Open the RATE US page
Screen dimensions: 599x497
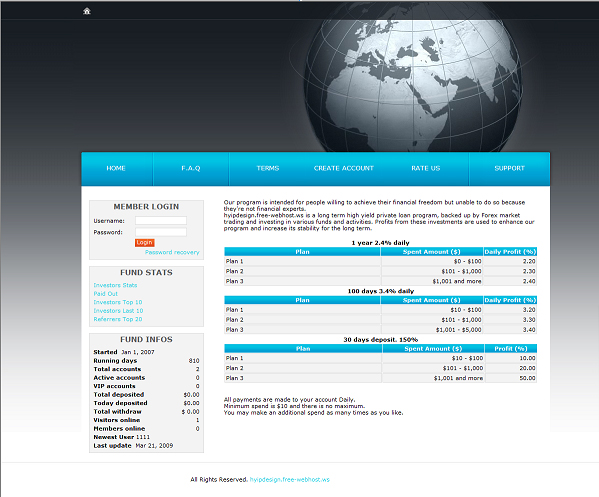426,168
